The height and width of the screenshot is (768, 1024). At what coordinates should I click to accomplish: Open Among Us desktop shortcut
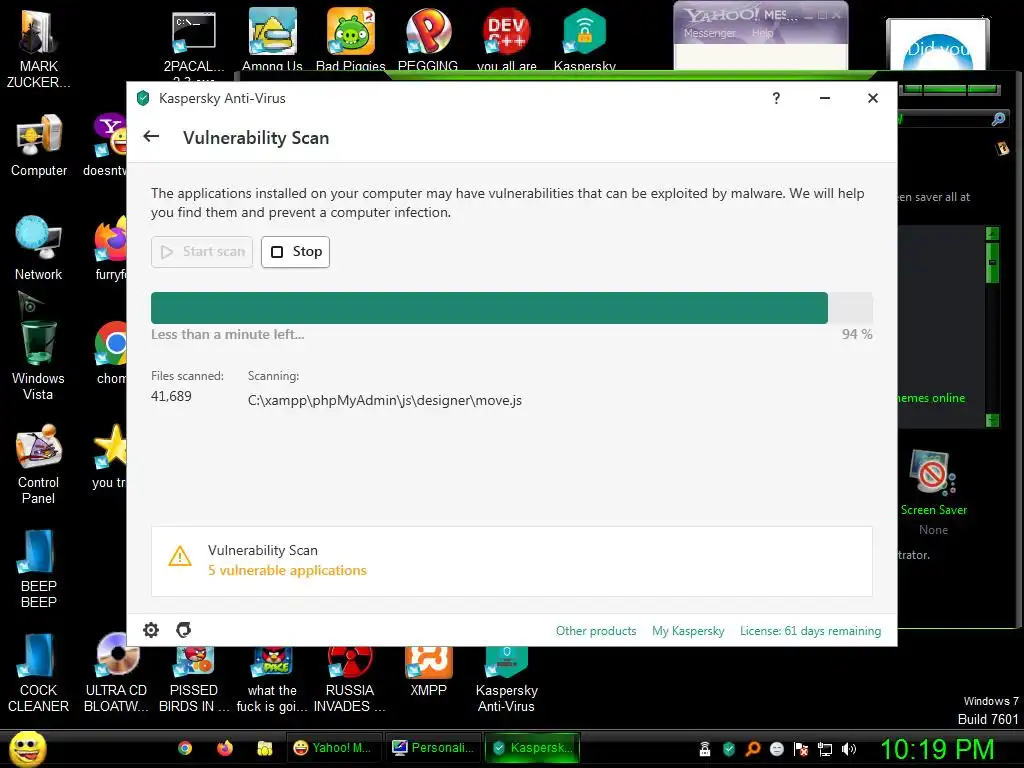[x=272, y=39]
